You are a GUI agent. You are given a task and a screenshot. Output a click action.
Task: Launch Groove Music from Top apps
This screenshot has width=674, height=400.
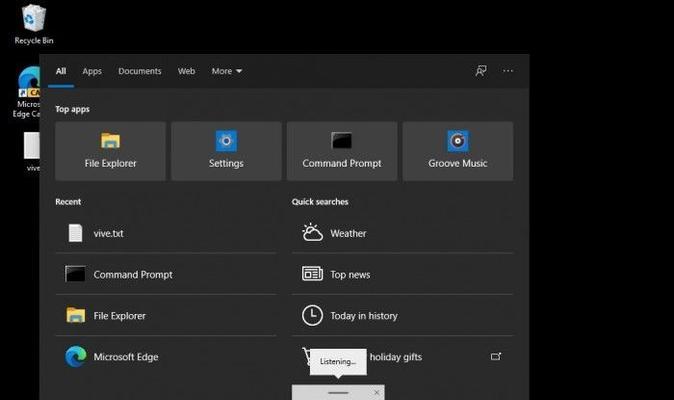click(458, 151)
